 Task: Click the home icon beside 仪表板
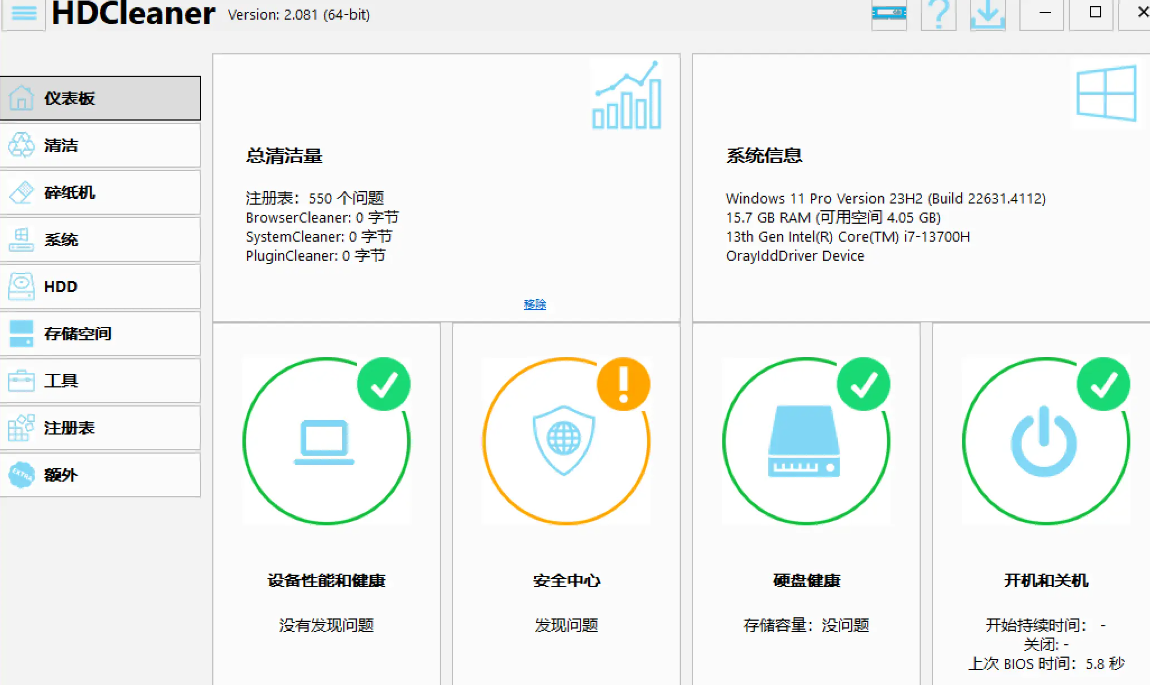(x=21, y=98)
